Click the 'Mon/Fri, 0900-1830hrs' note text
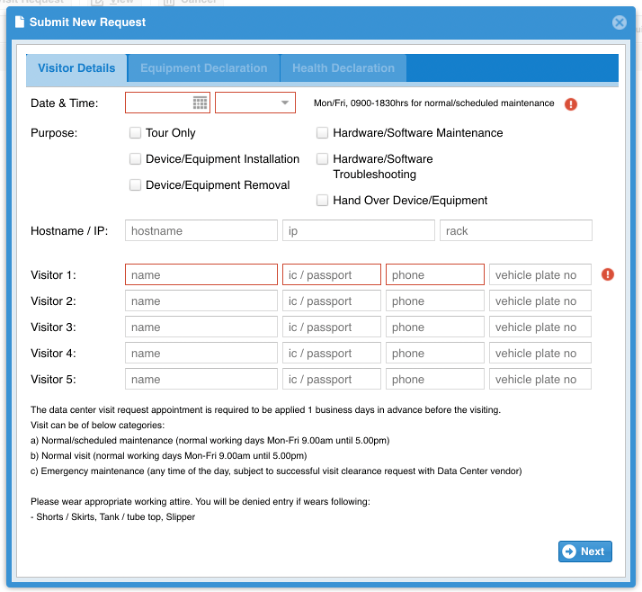The image size is (642, 592). point(434,103)
